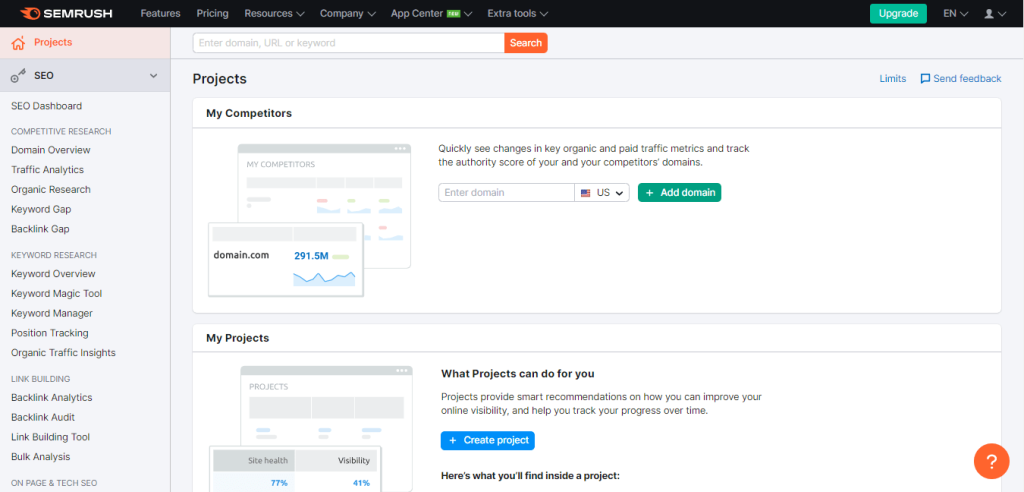Click the ON PAGE & TECH SEO heading

pyautogui.click(x=54, y=483)
